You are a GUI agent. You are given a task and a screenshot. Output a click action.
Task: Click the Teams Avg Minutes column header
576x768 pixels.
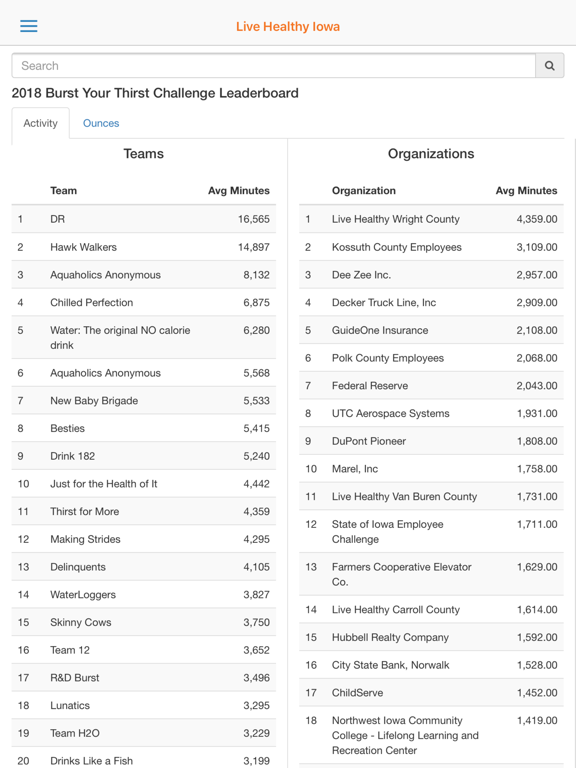click(x=239, y=191)
